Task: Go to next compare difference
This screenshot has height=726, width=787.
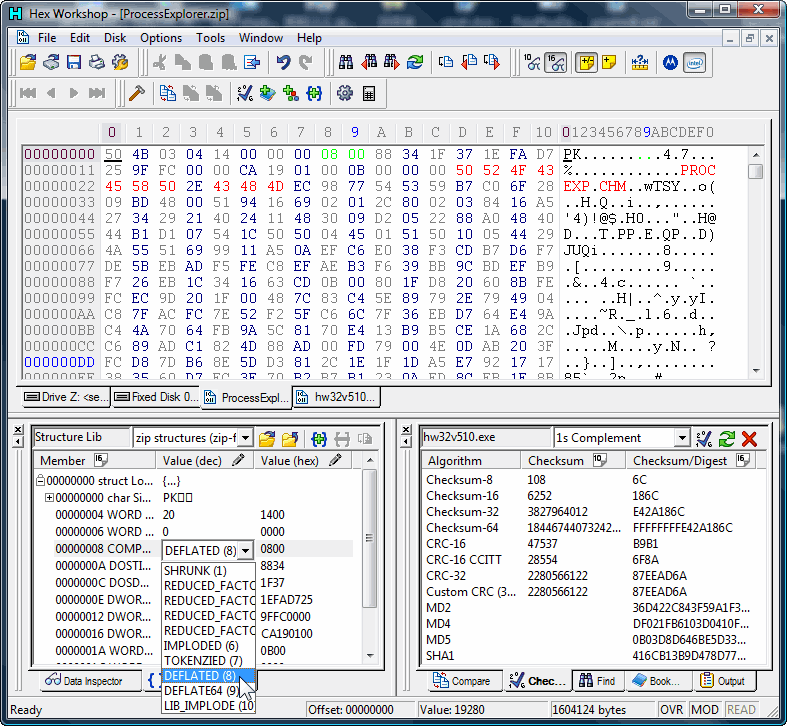Action: point(492,63)
